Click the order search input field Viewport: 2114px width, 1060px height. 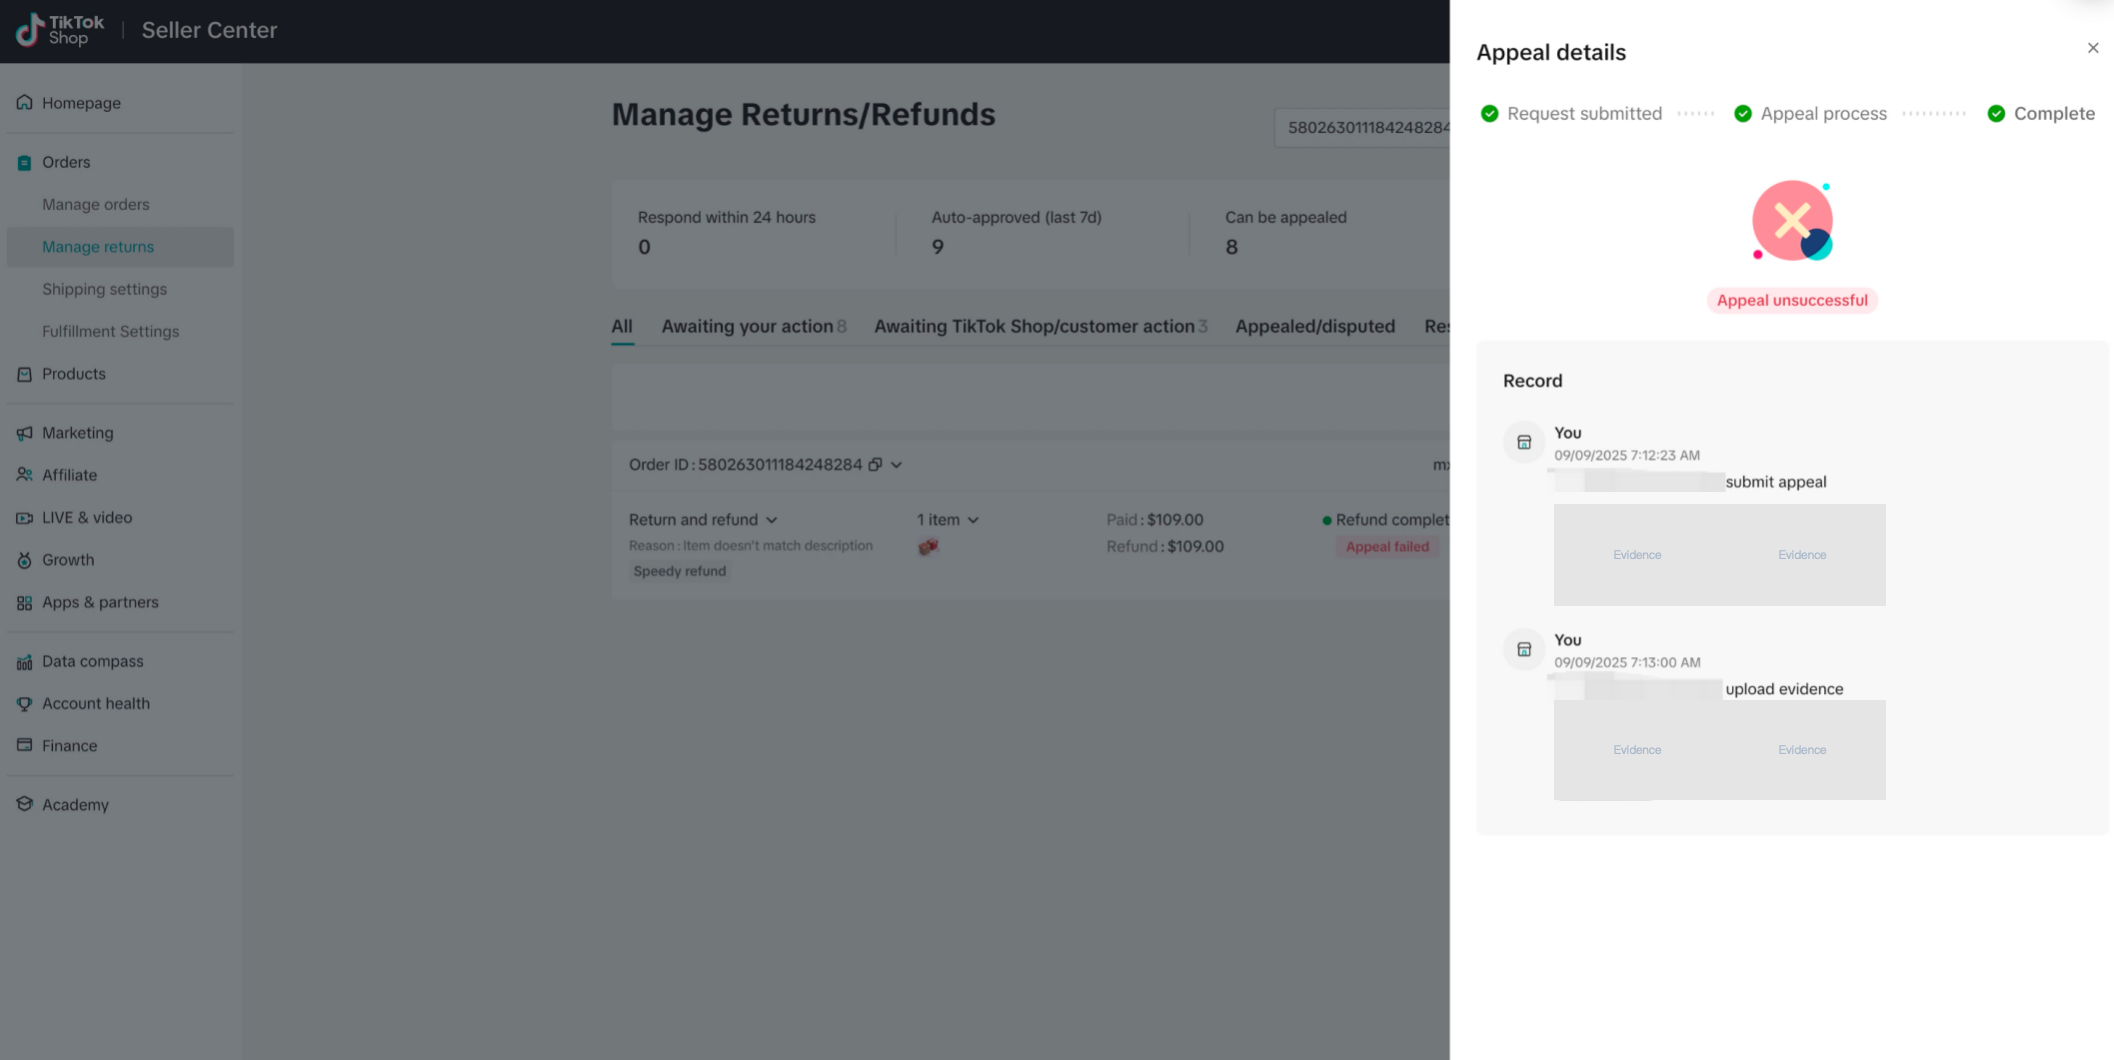(1362, 128)
